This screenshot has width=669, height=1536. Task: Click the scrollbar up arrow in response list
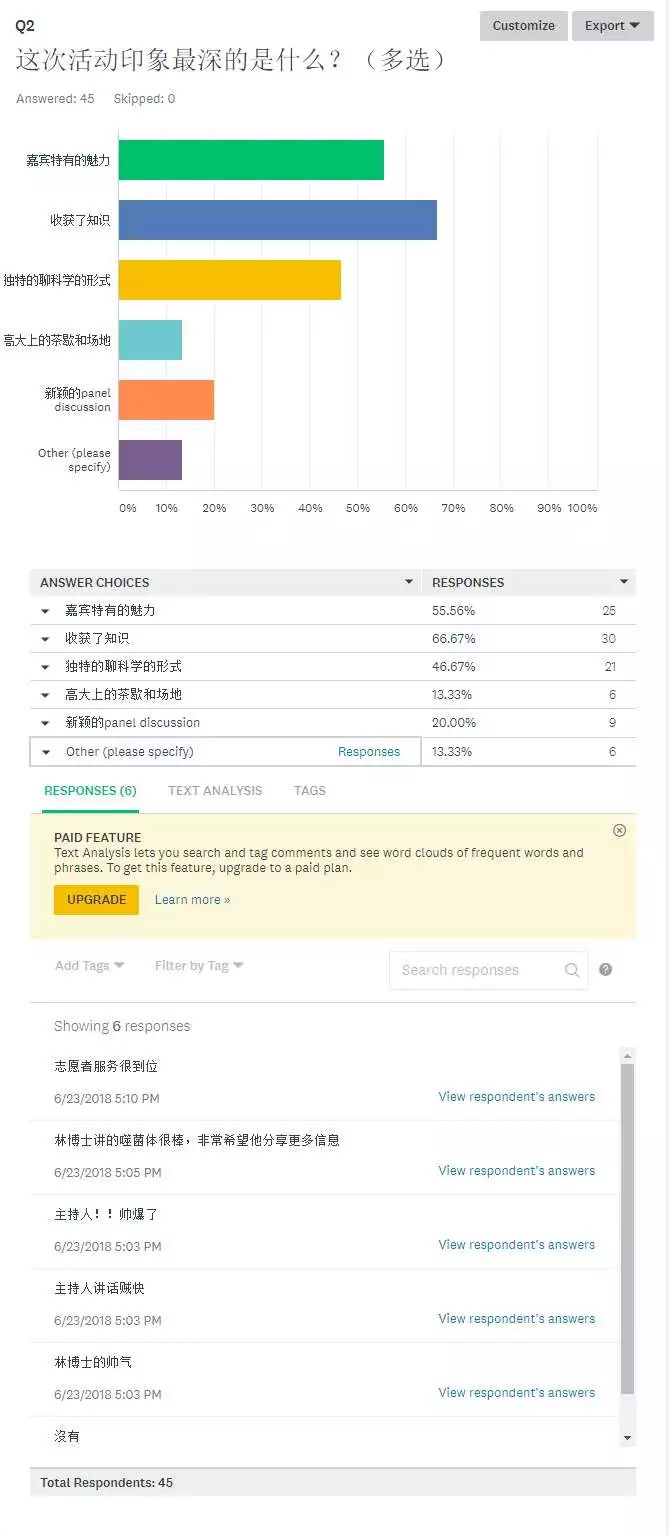627,1055
